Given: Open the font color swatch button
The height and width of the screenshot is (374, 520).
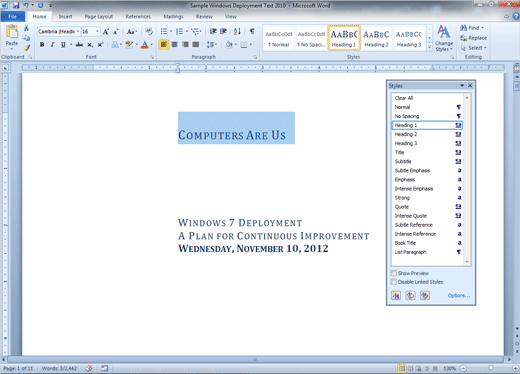Looking at the screenshot, I should 145,45.
